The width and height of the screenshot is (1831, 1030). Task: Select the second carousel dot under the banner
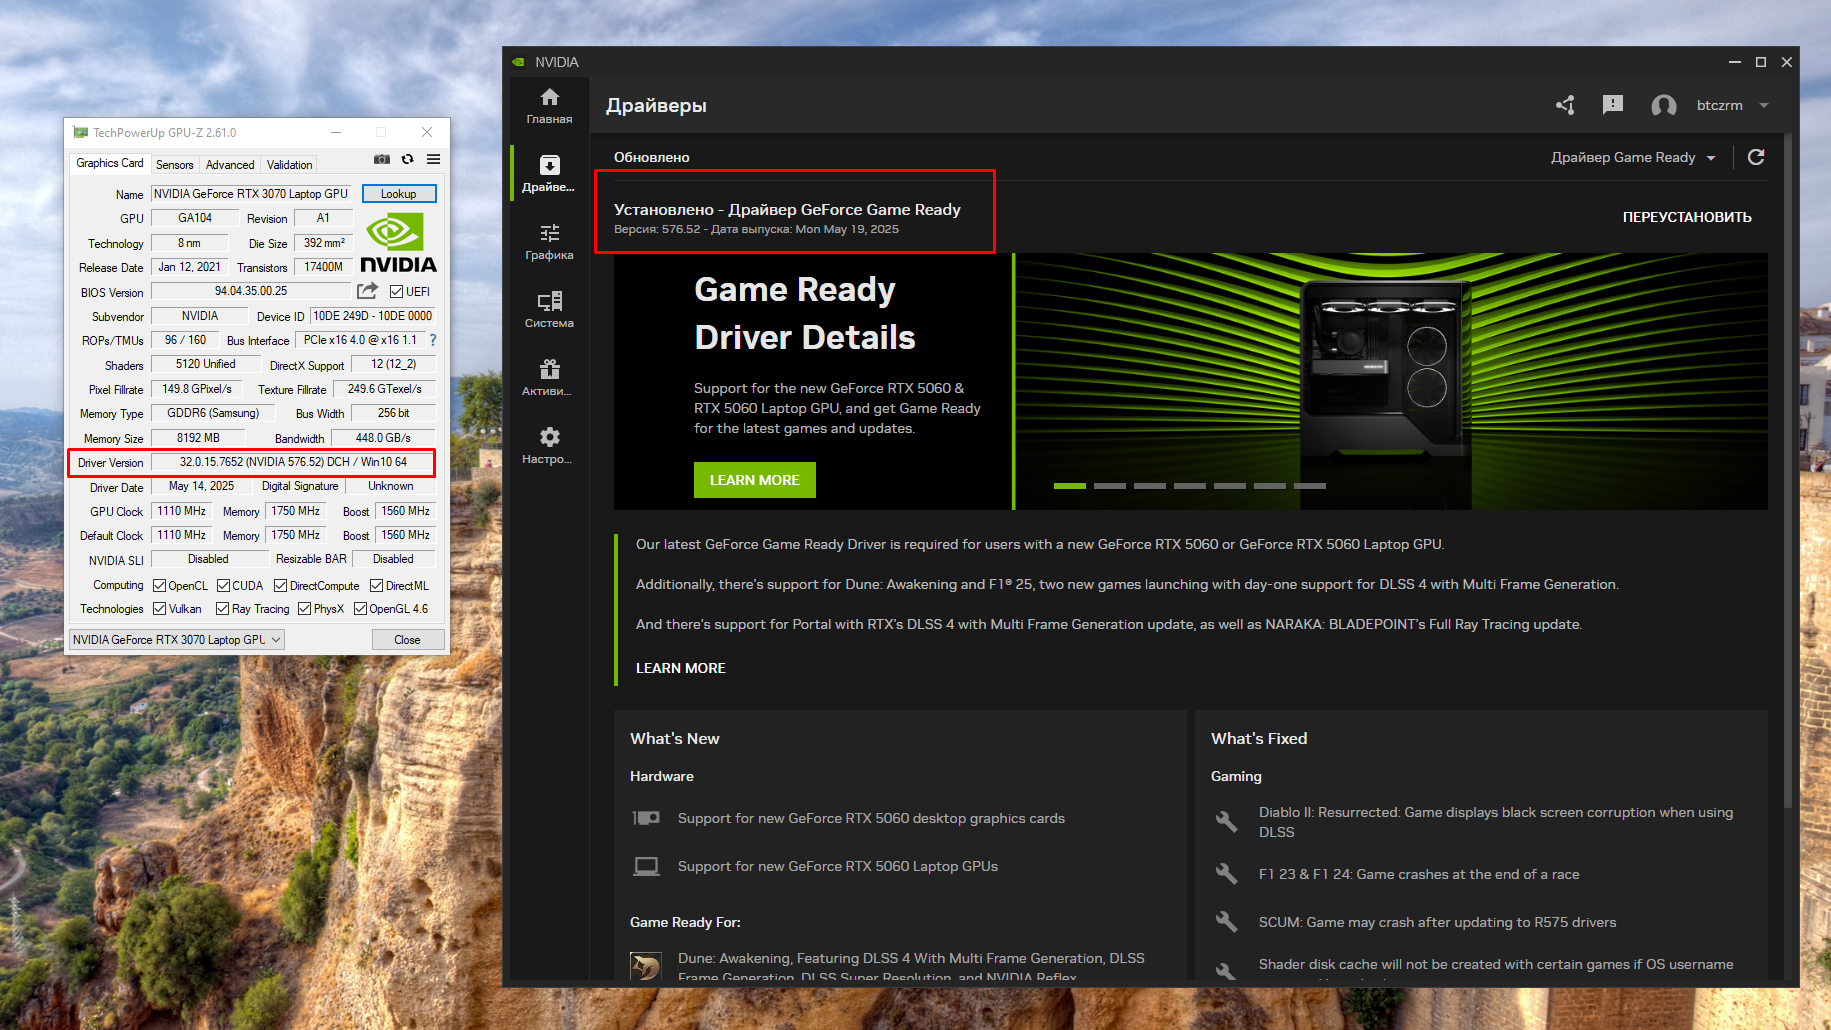(x=1109, y=486)
